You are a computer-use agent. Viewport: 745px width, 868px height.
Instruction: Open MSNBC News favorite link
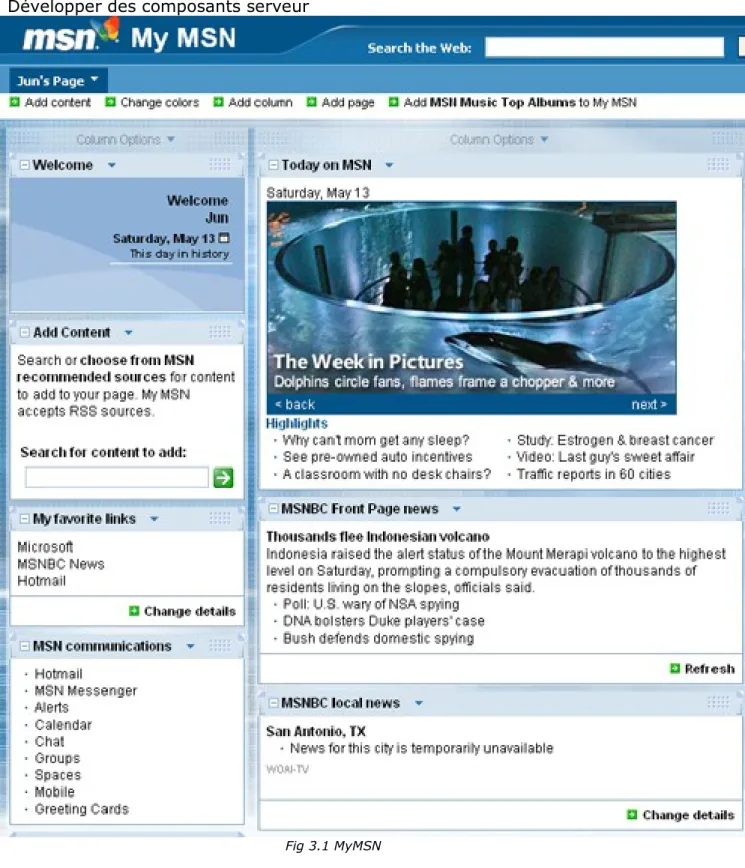[x=61, y=564]
